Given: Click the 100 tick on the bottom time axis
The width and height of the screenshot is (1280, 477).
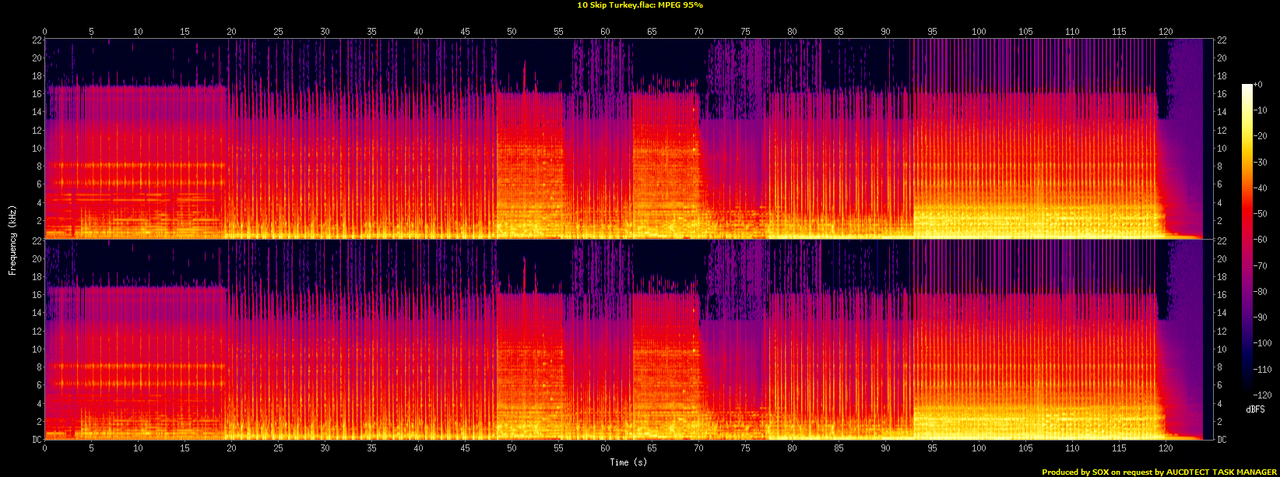Looking at the screenshot, I should click(978, 447).
